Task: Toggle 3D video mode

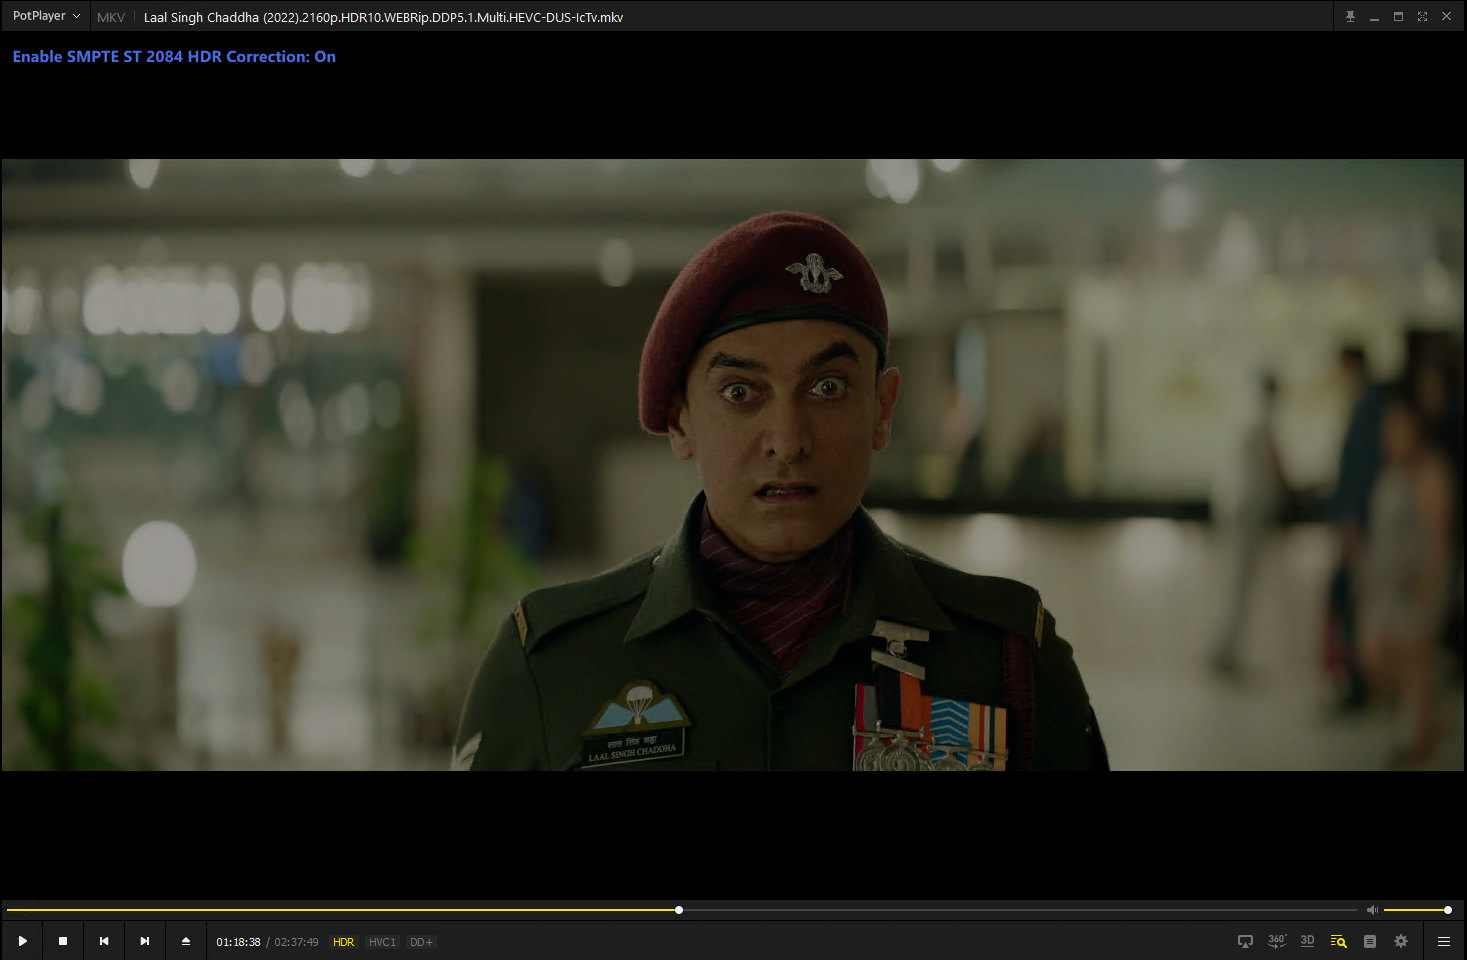Action: click(1307, 941)
